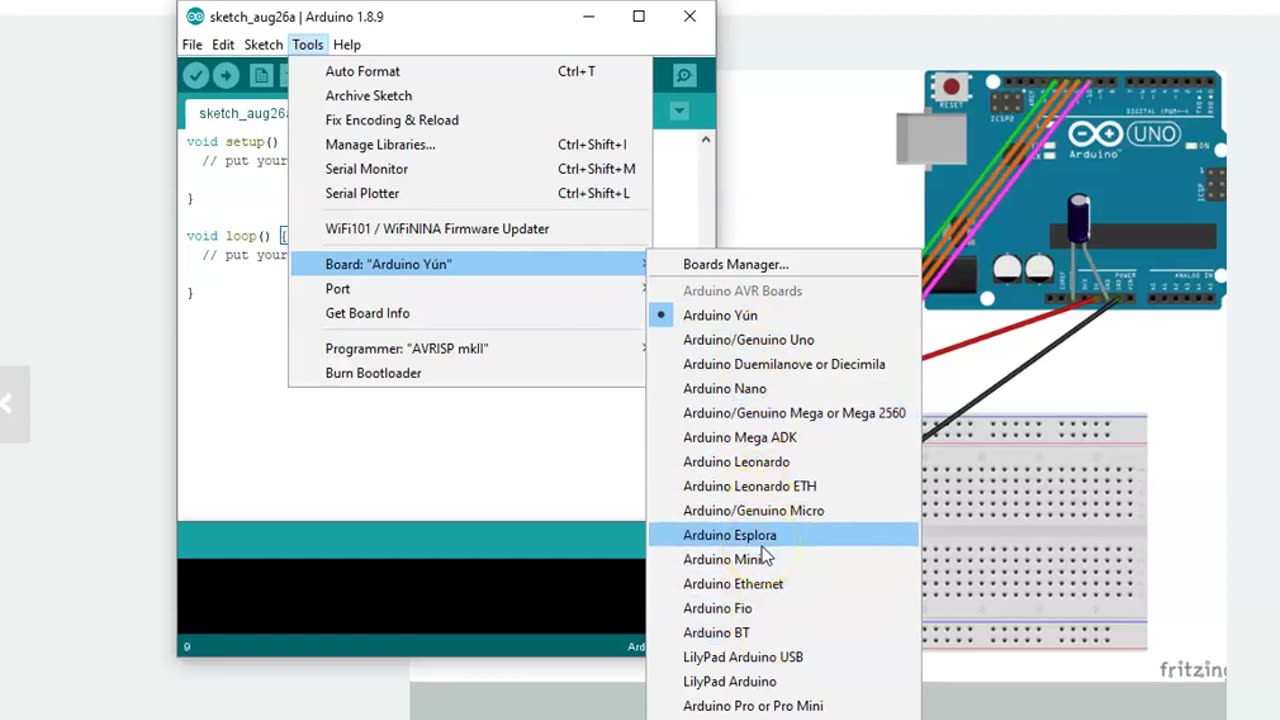Choose Arduino BT board
1280x720 pixels.
point(783,633)
